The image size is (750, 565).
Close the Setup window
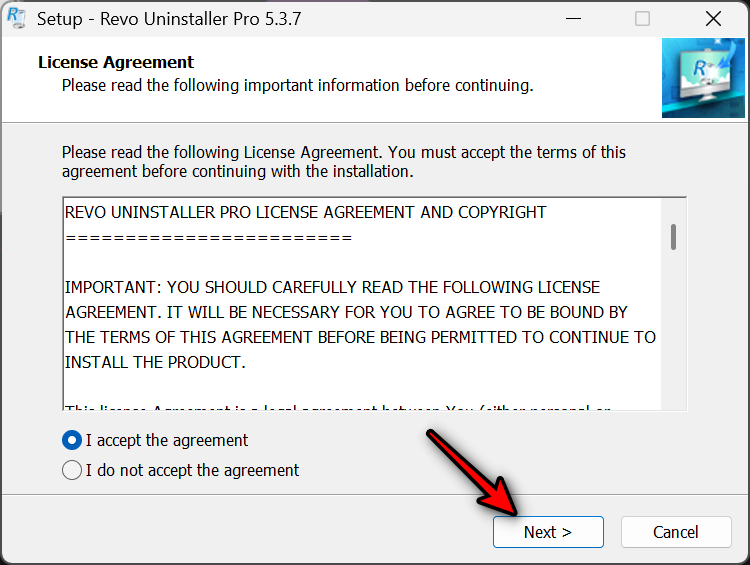tap(713, 19)
